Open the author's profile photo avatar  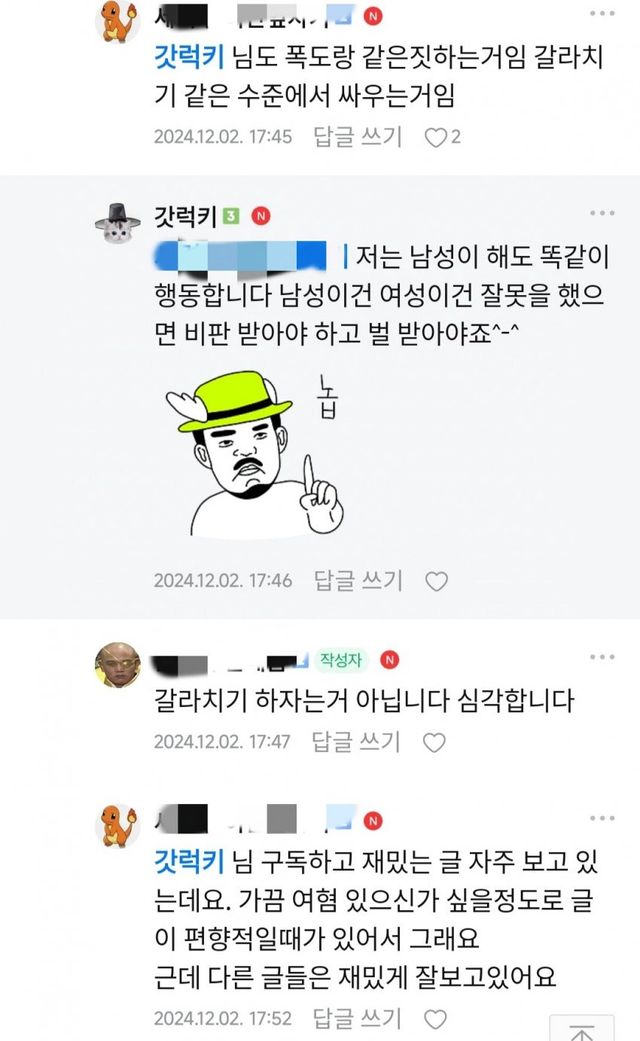click(x=118, y=665)
